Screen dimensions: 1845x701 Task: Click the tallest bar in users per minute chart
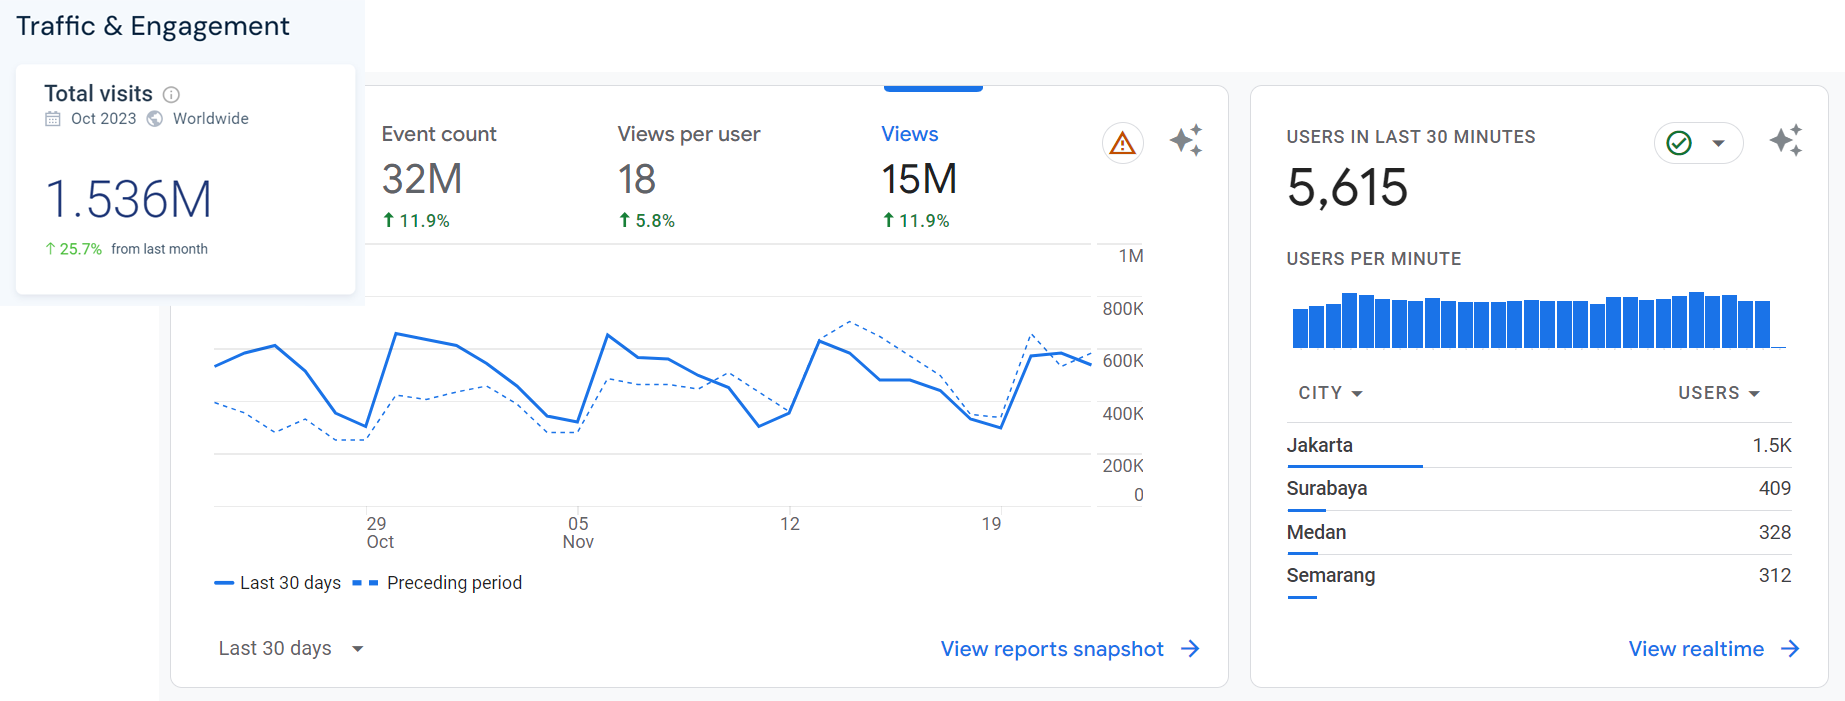1696,320
